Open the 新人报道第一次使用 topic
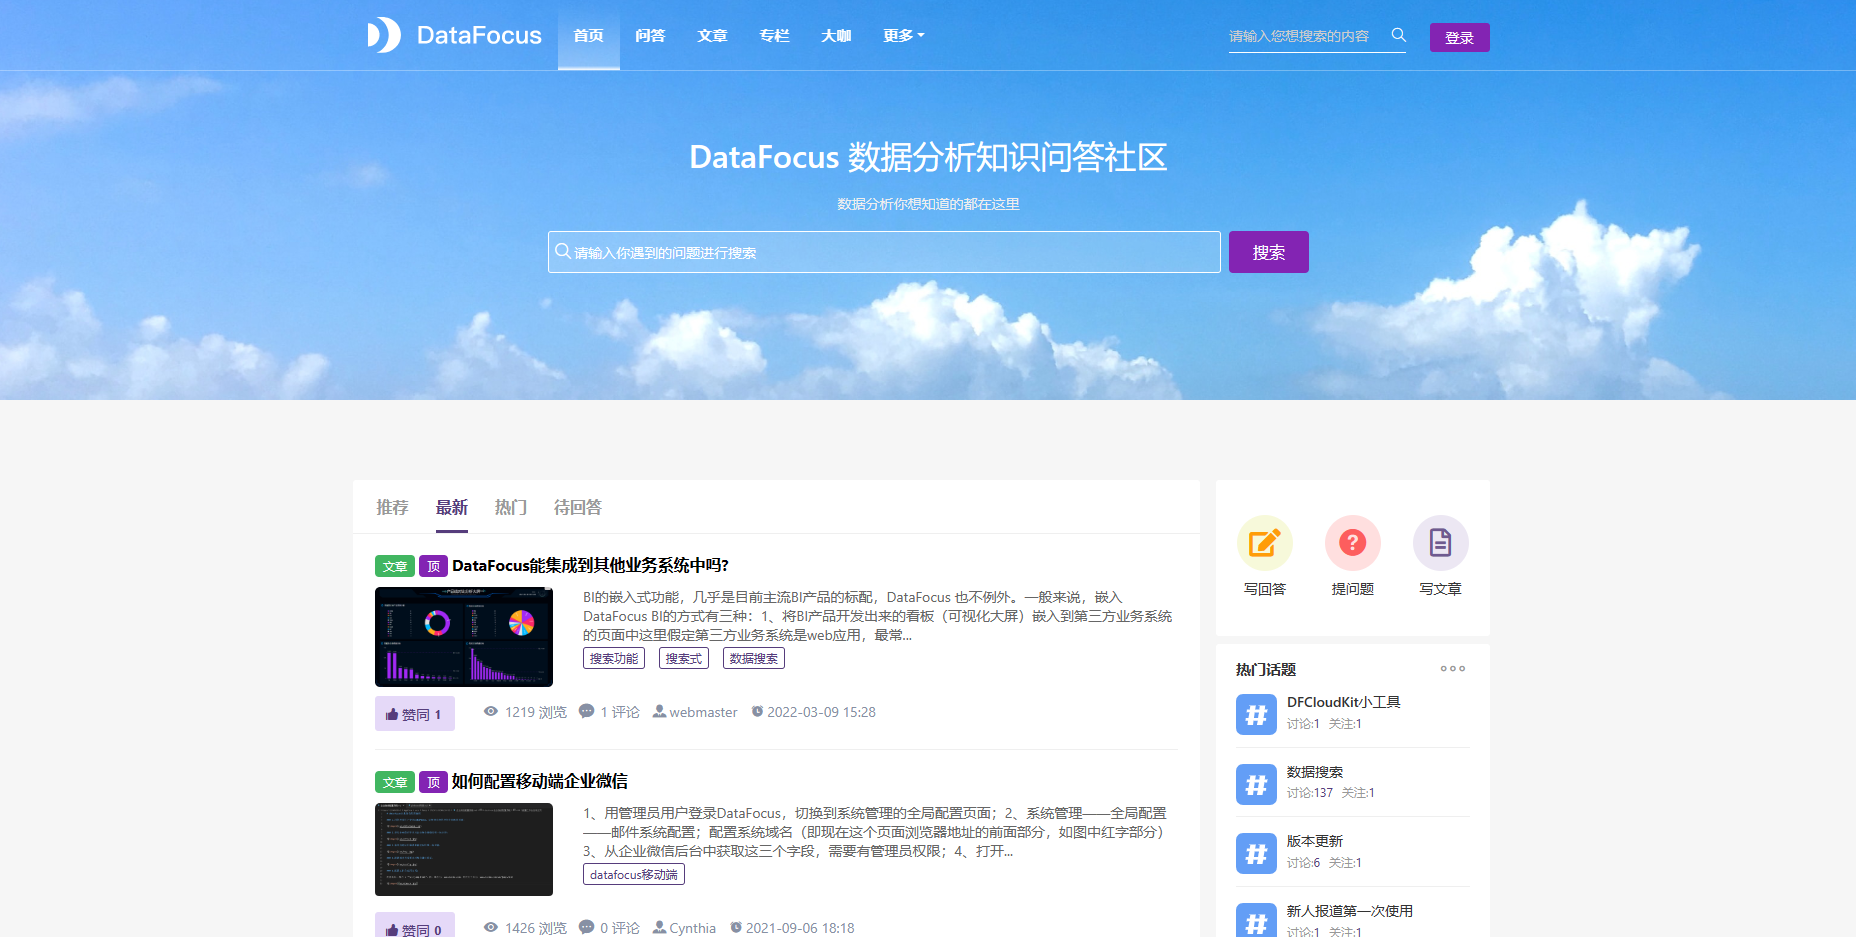1856x937 pixels. coord(1349,911)
